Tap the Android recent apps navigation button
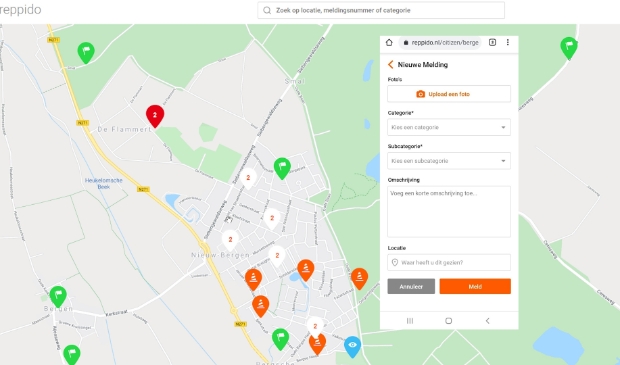This screenshot has width=620, height=365. tap(410, 321)
